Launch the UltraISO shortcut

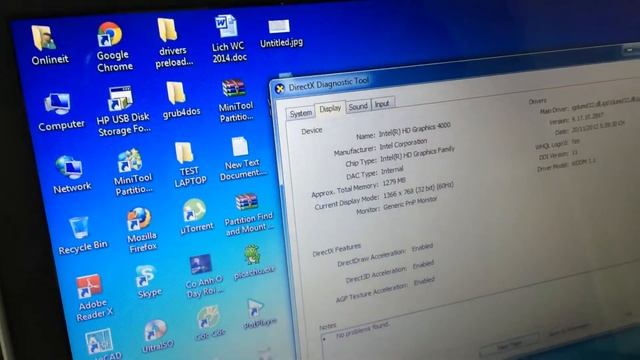click(x=155, y=331)
